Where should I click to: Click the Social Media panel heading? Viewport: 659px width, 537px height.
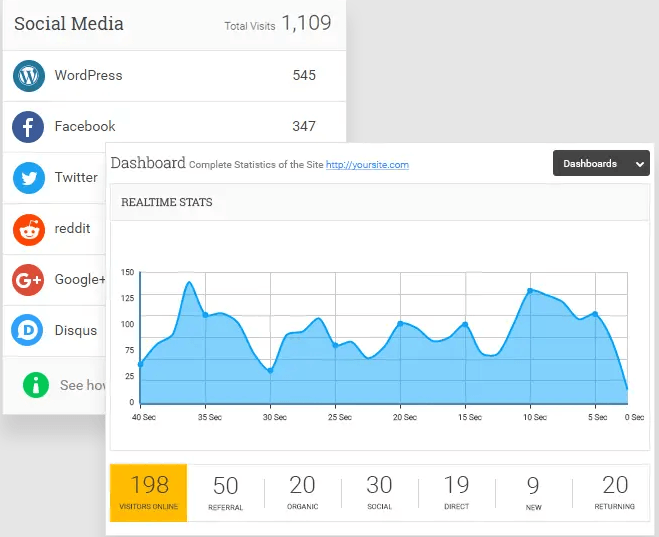tap(69, 24)
